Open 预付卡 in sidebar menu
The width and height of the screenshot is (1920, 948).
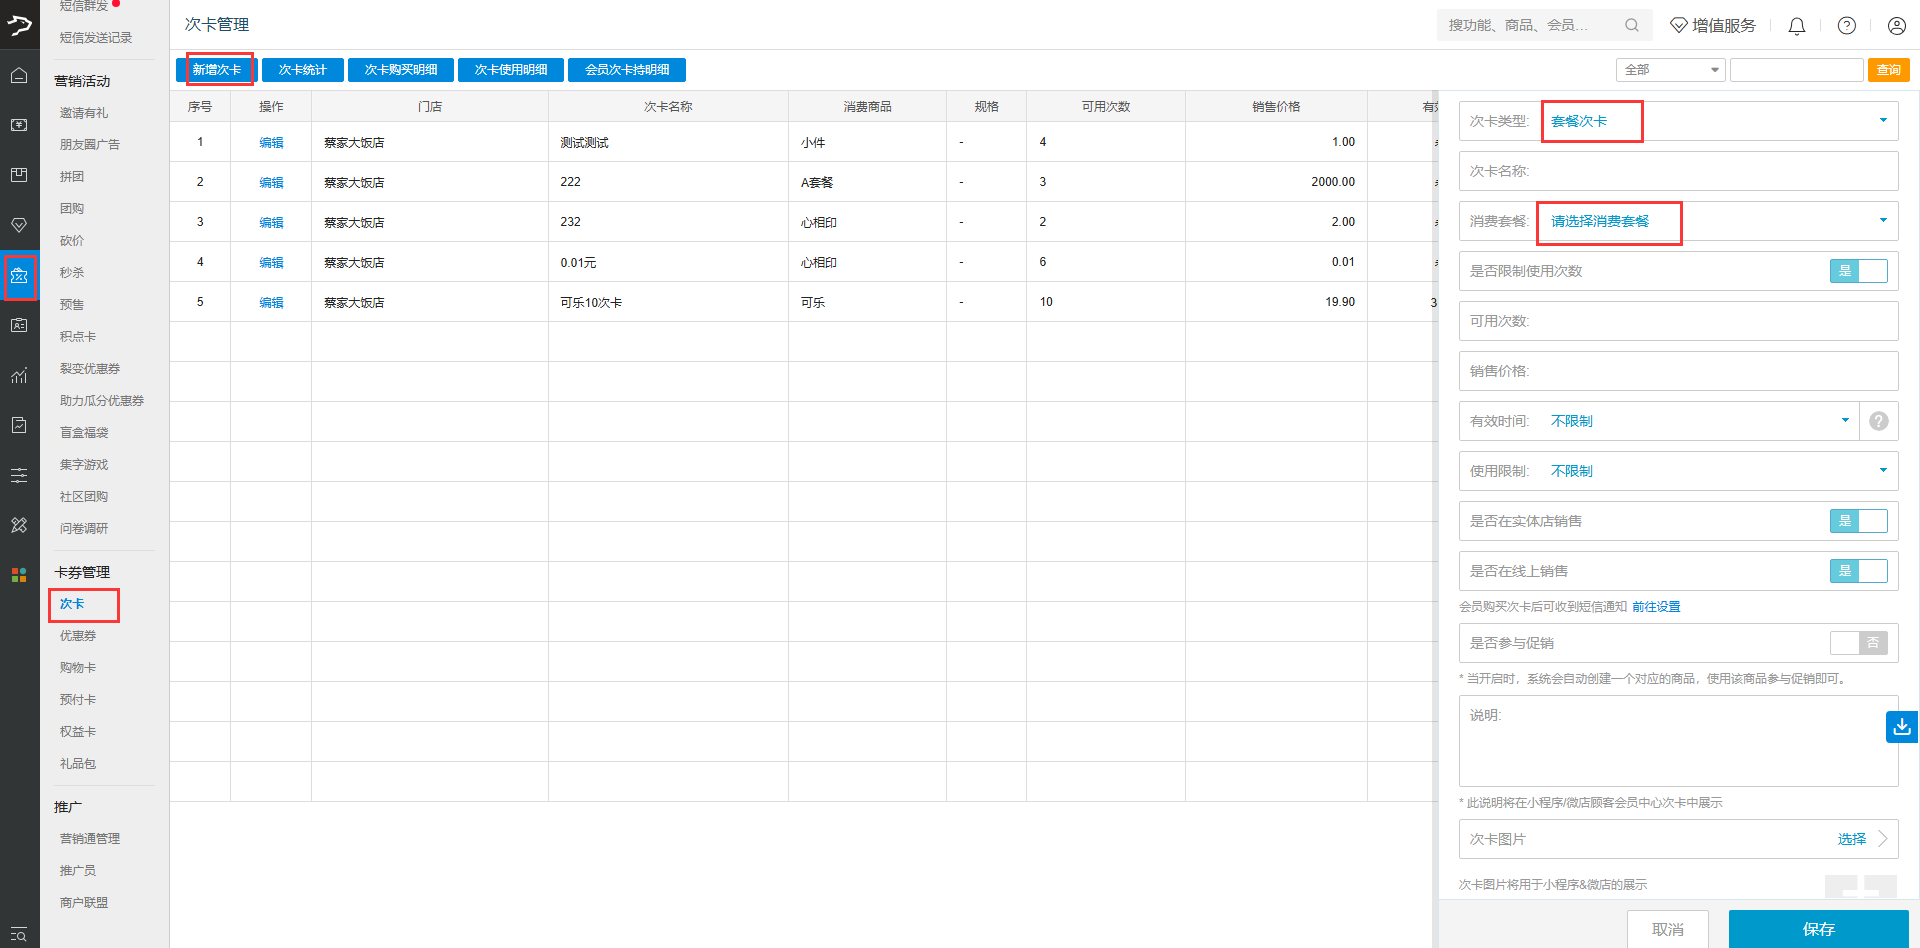click(78, 700)
